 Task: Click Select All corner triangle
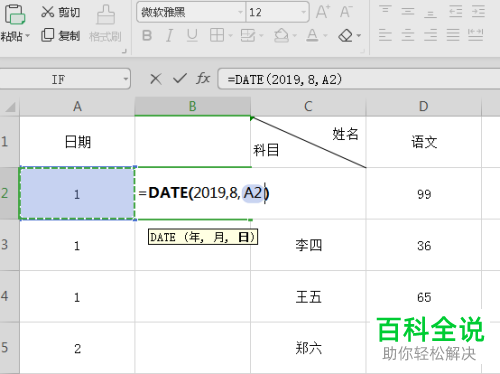(10, 107)
